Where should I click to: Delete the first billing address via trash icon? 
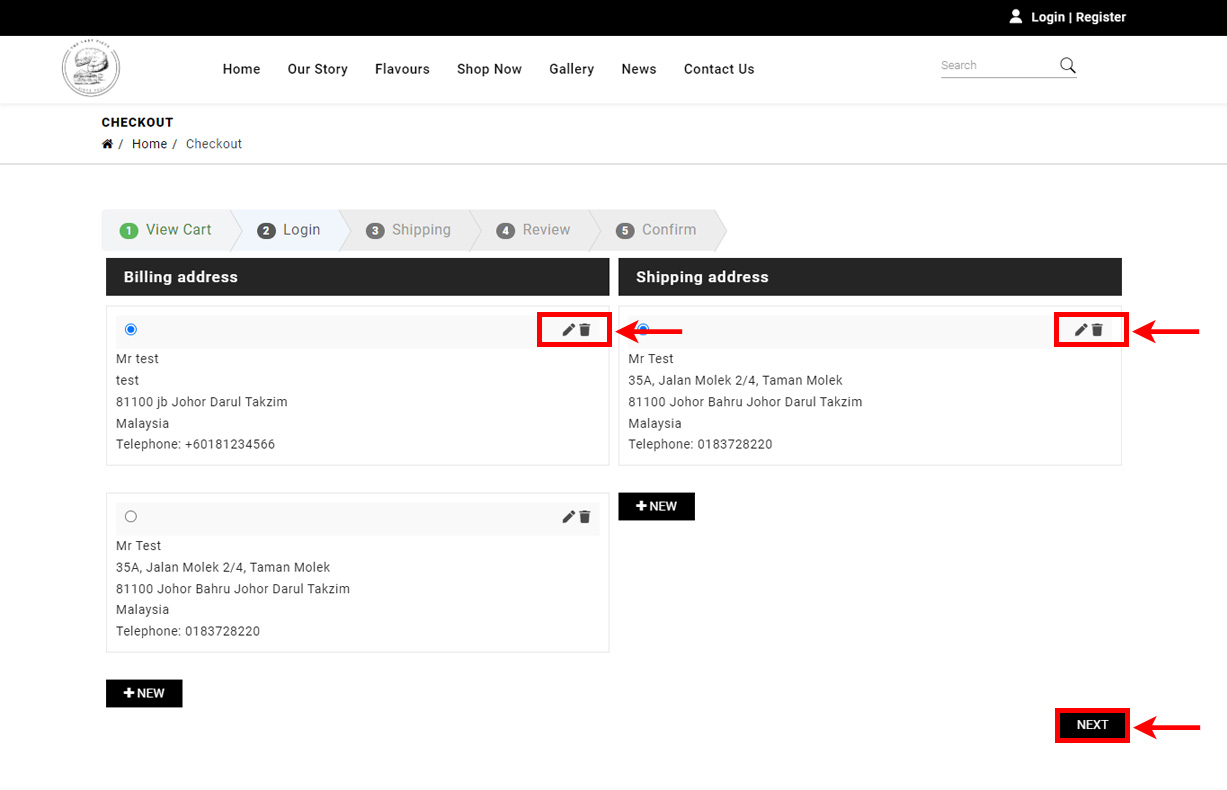tap(585, 330)
